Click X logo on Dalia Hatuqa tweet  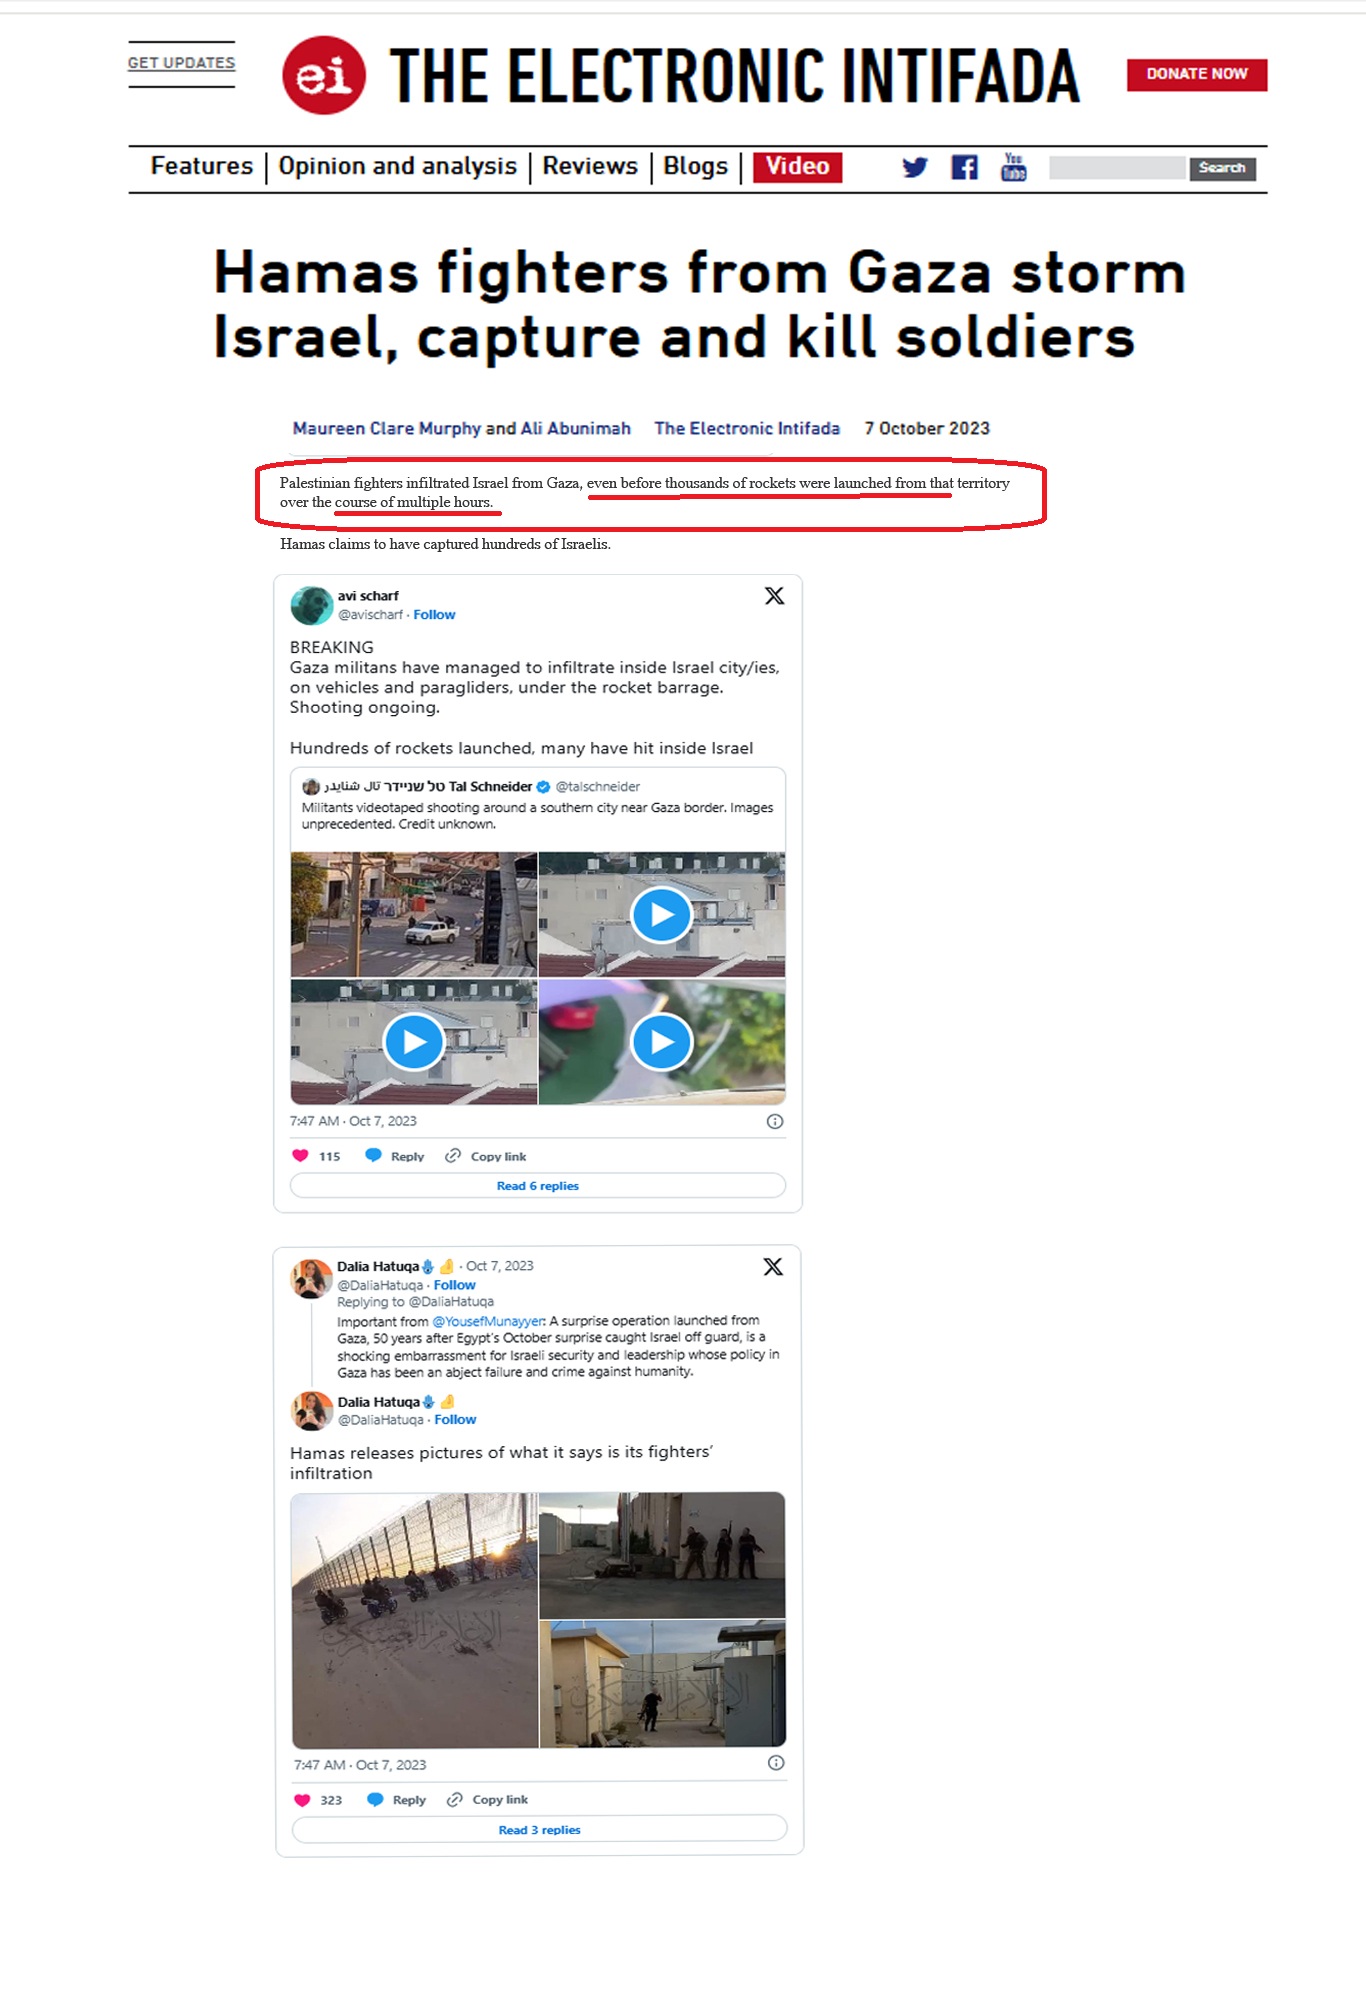tap(773, 1267)
